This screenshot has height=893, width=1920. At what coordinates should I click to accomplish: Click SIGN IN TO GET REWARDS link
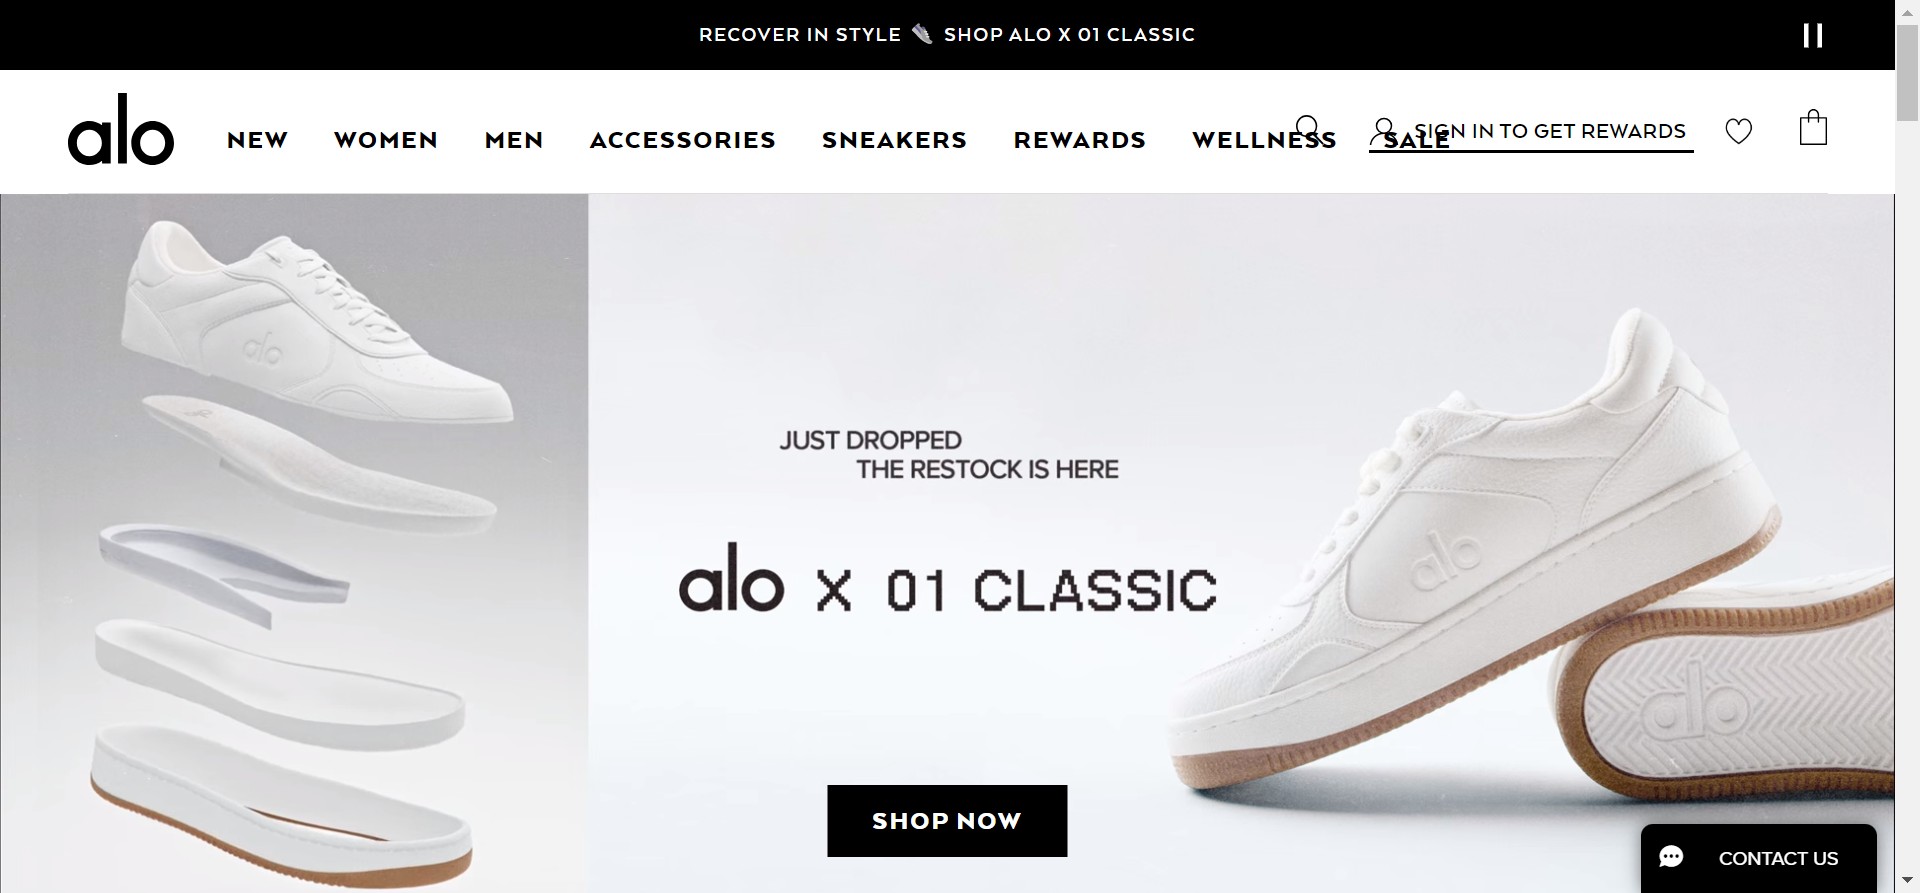(x=1550, y=131)
